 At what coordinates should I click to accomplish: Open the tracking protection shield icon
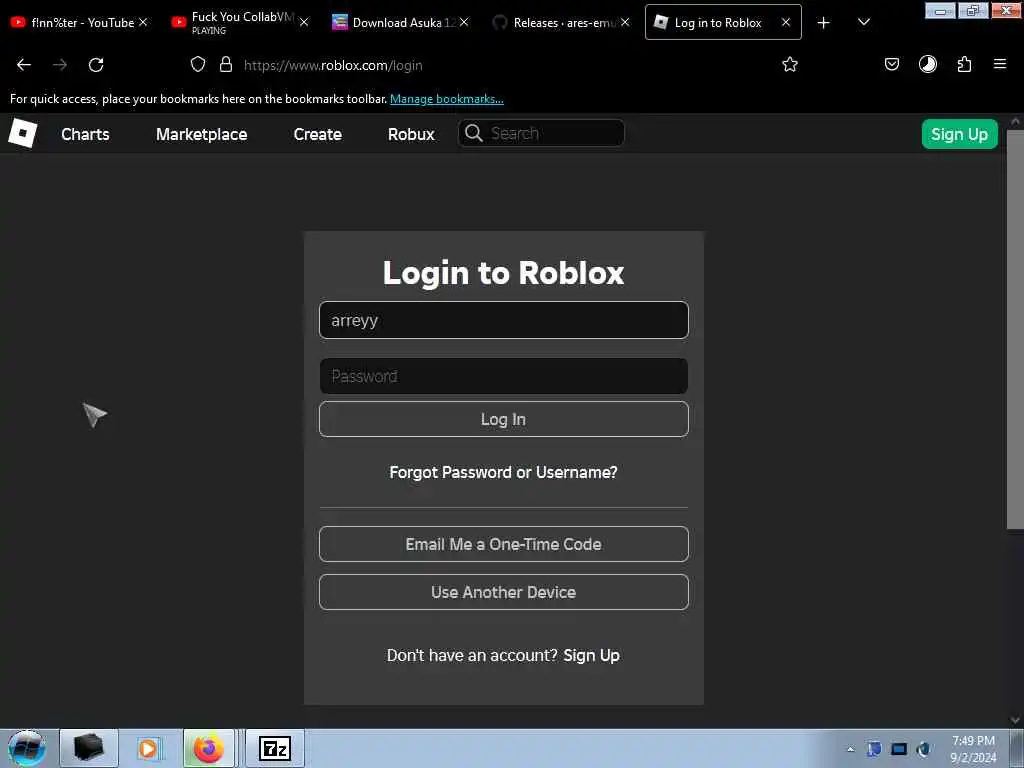point(198,64)
